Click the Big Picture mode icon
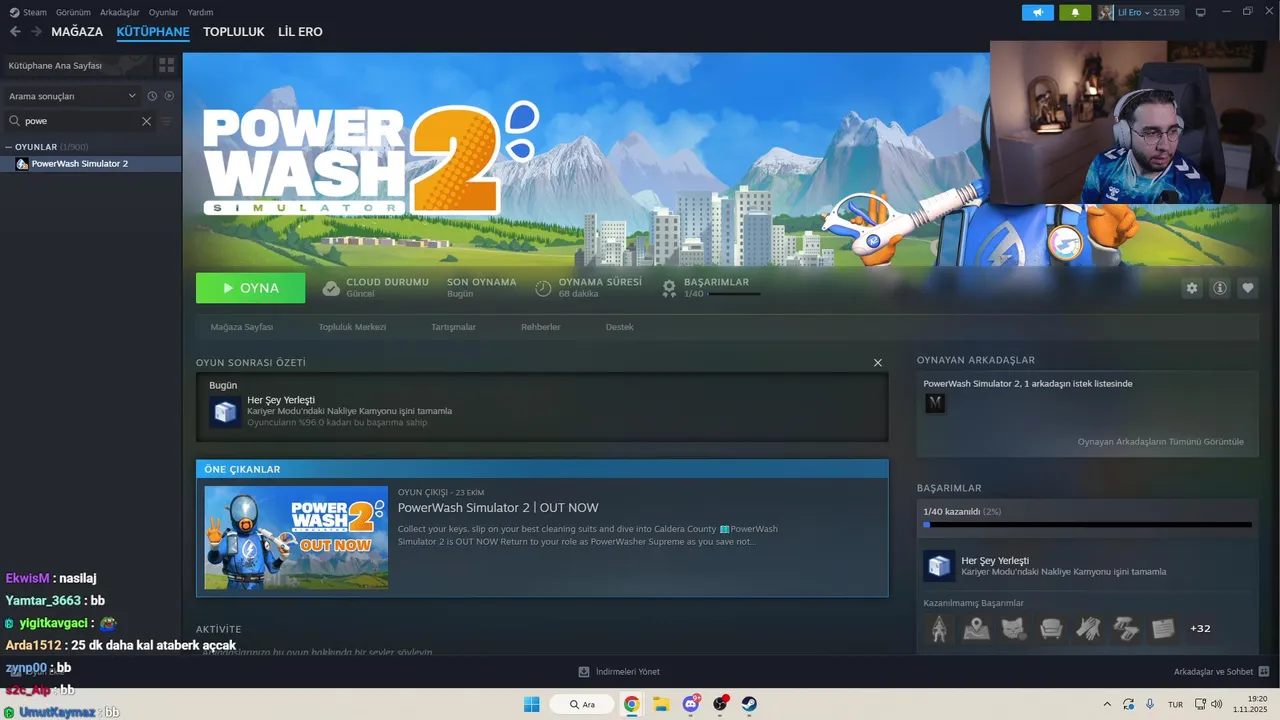The height and width of the screenshot is (720, 1280). tap(1201, 12)
